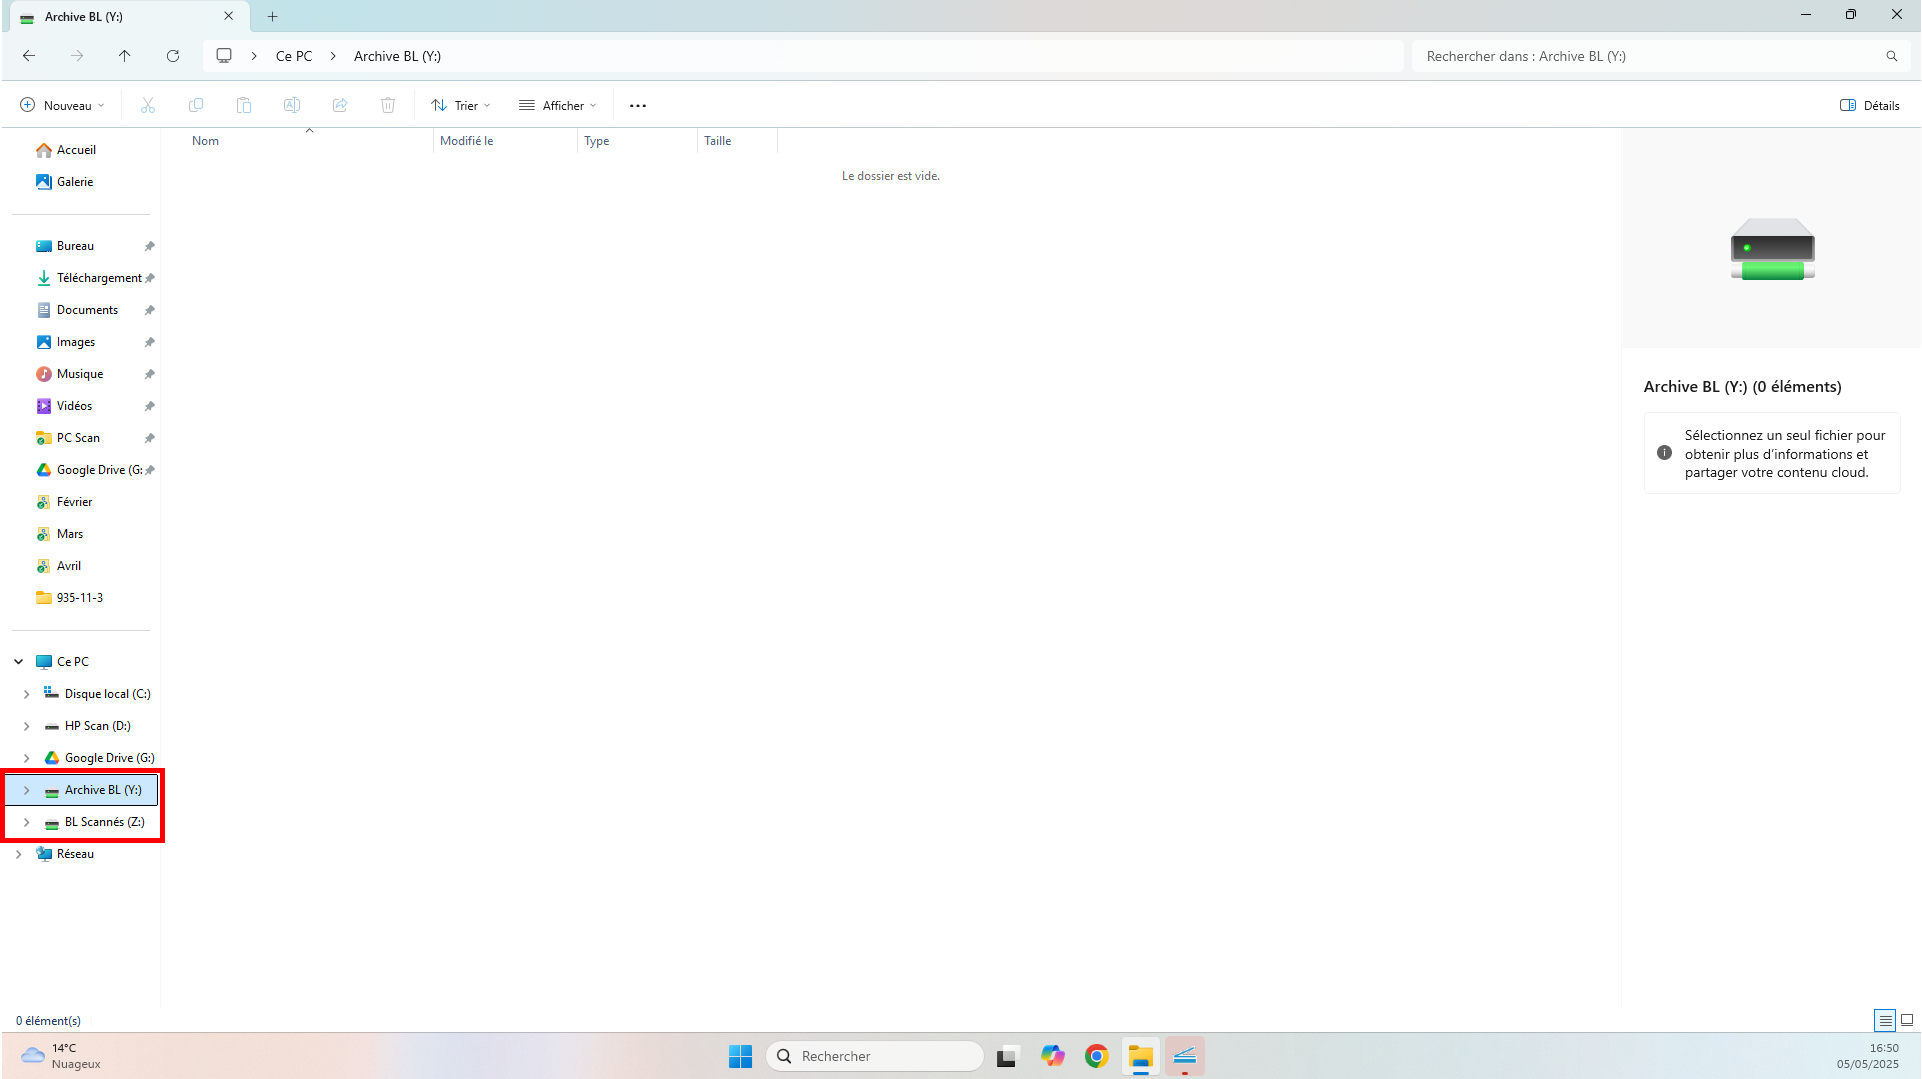Open the Trier sort menu

(x=461, y=105)
